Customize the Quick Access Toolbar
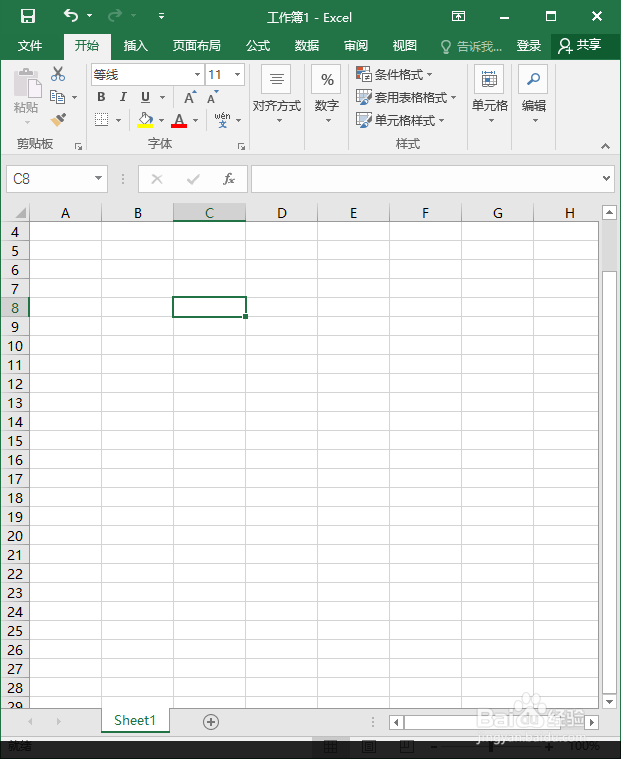621x759 pixels. [x=161, y=16]
